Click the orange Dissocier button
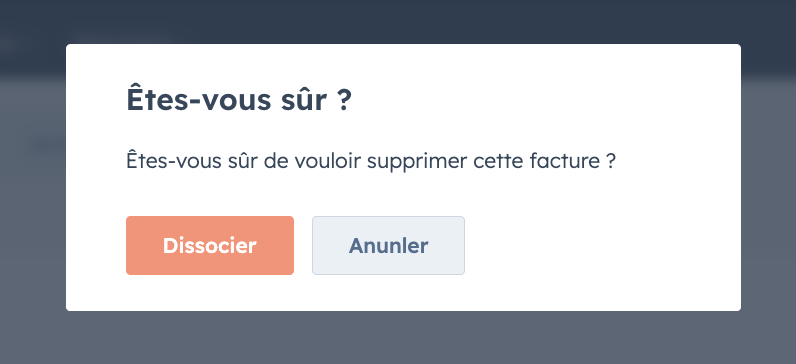Viewport: 796px width, 364px height. pyautogui.click(x=210, y=246)
